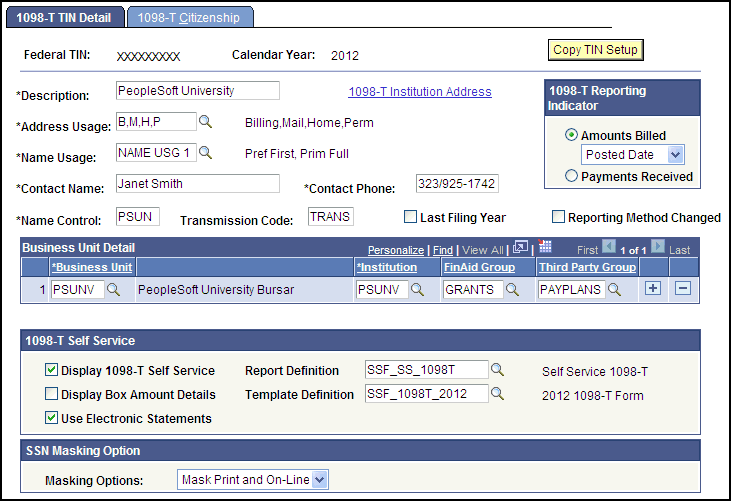The height and width of the screenshot is (501, 731).
Task: Open Address Usage lookup magnifier
Action: click(x=206, y=122)
